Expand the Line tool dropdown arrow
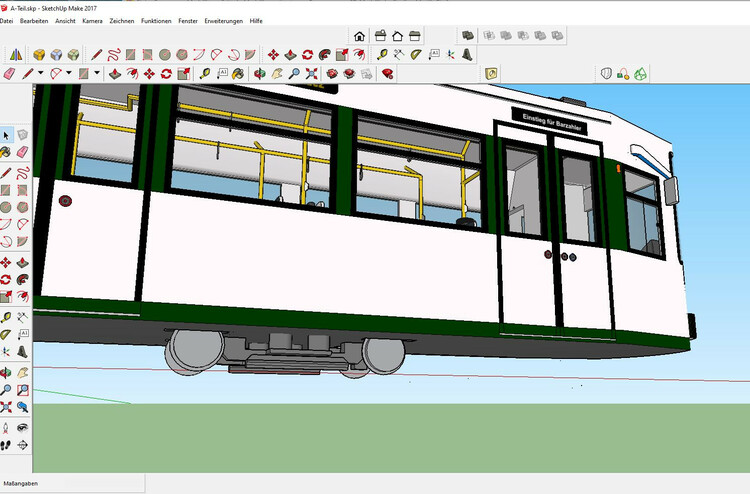 [41, 73]
